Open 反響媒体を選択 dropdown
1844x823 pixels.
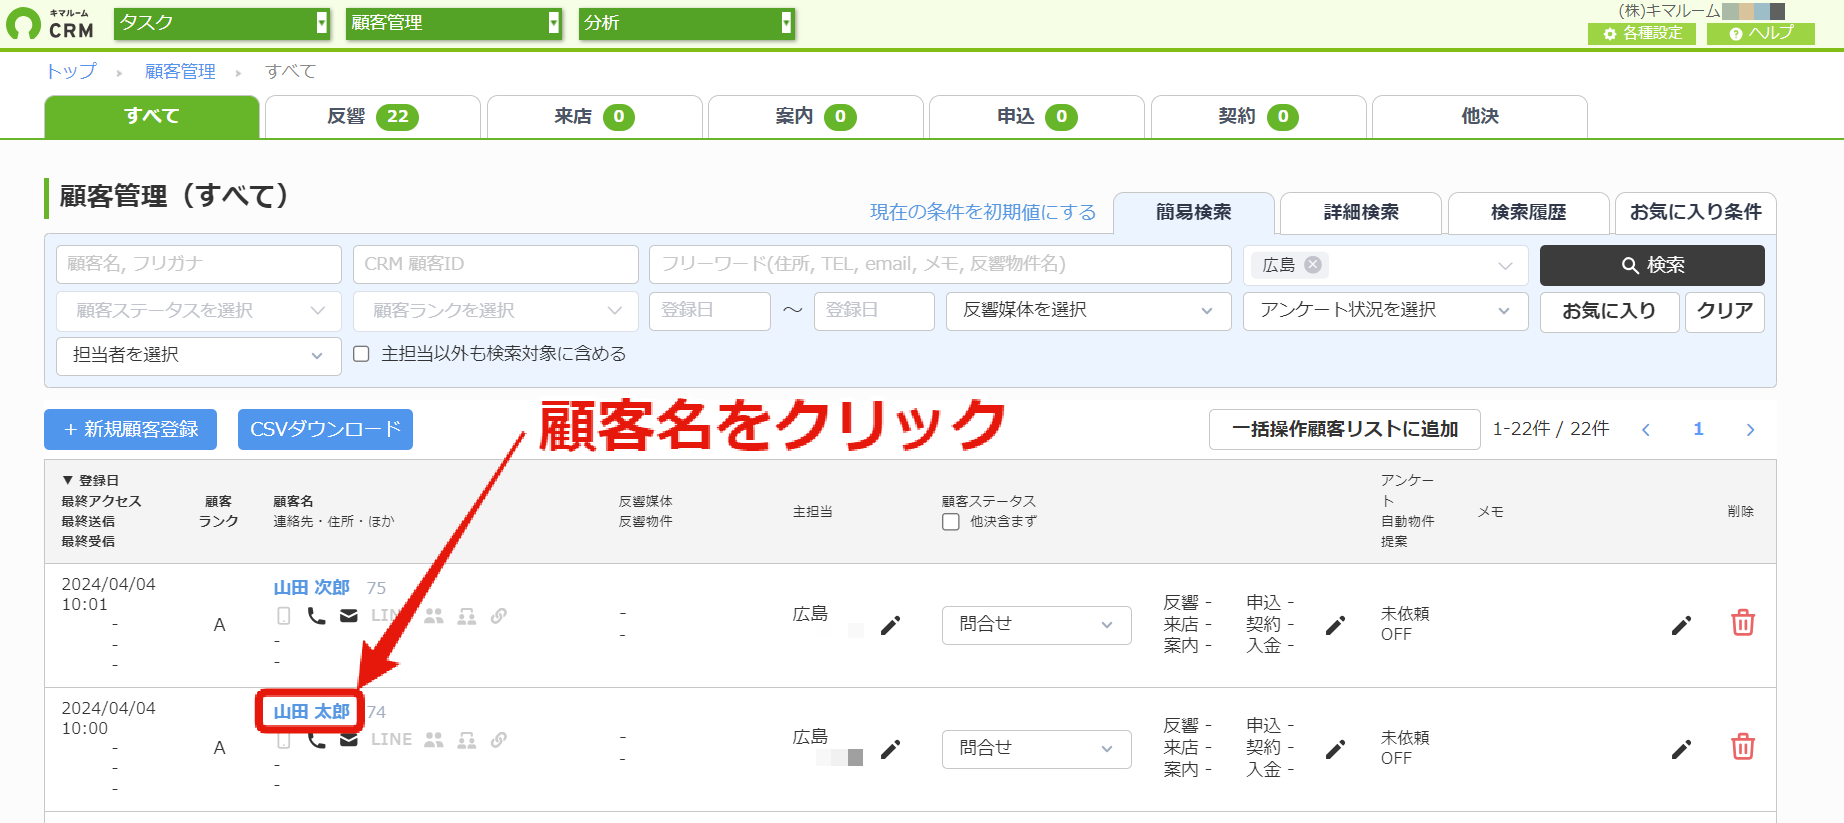1088,311
